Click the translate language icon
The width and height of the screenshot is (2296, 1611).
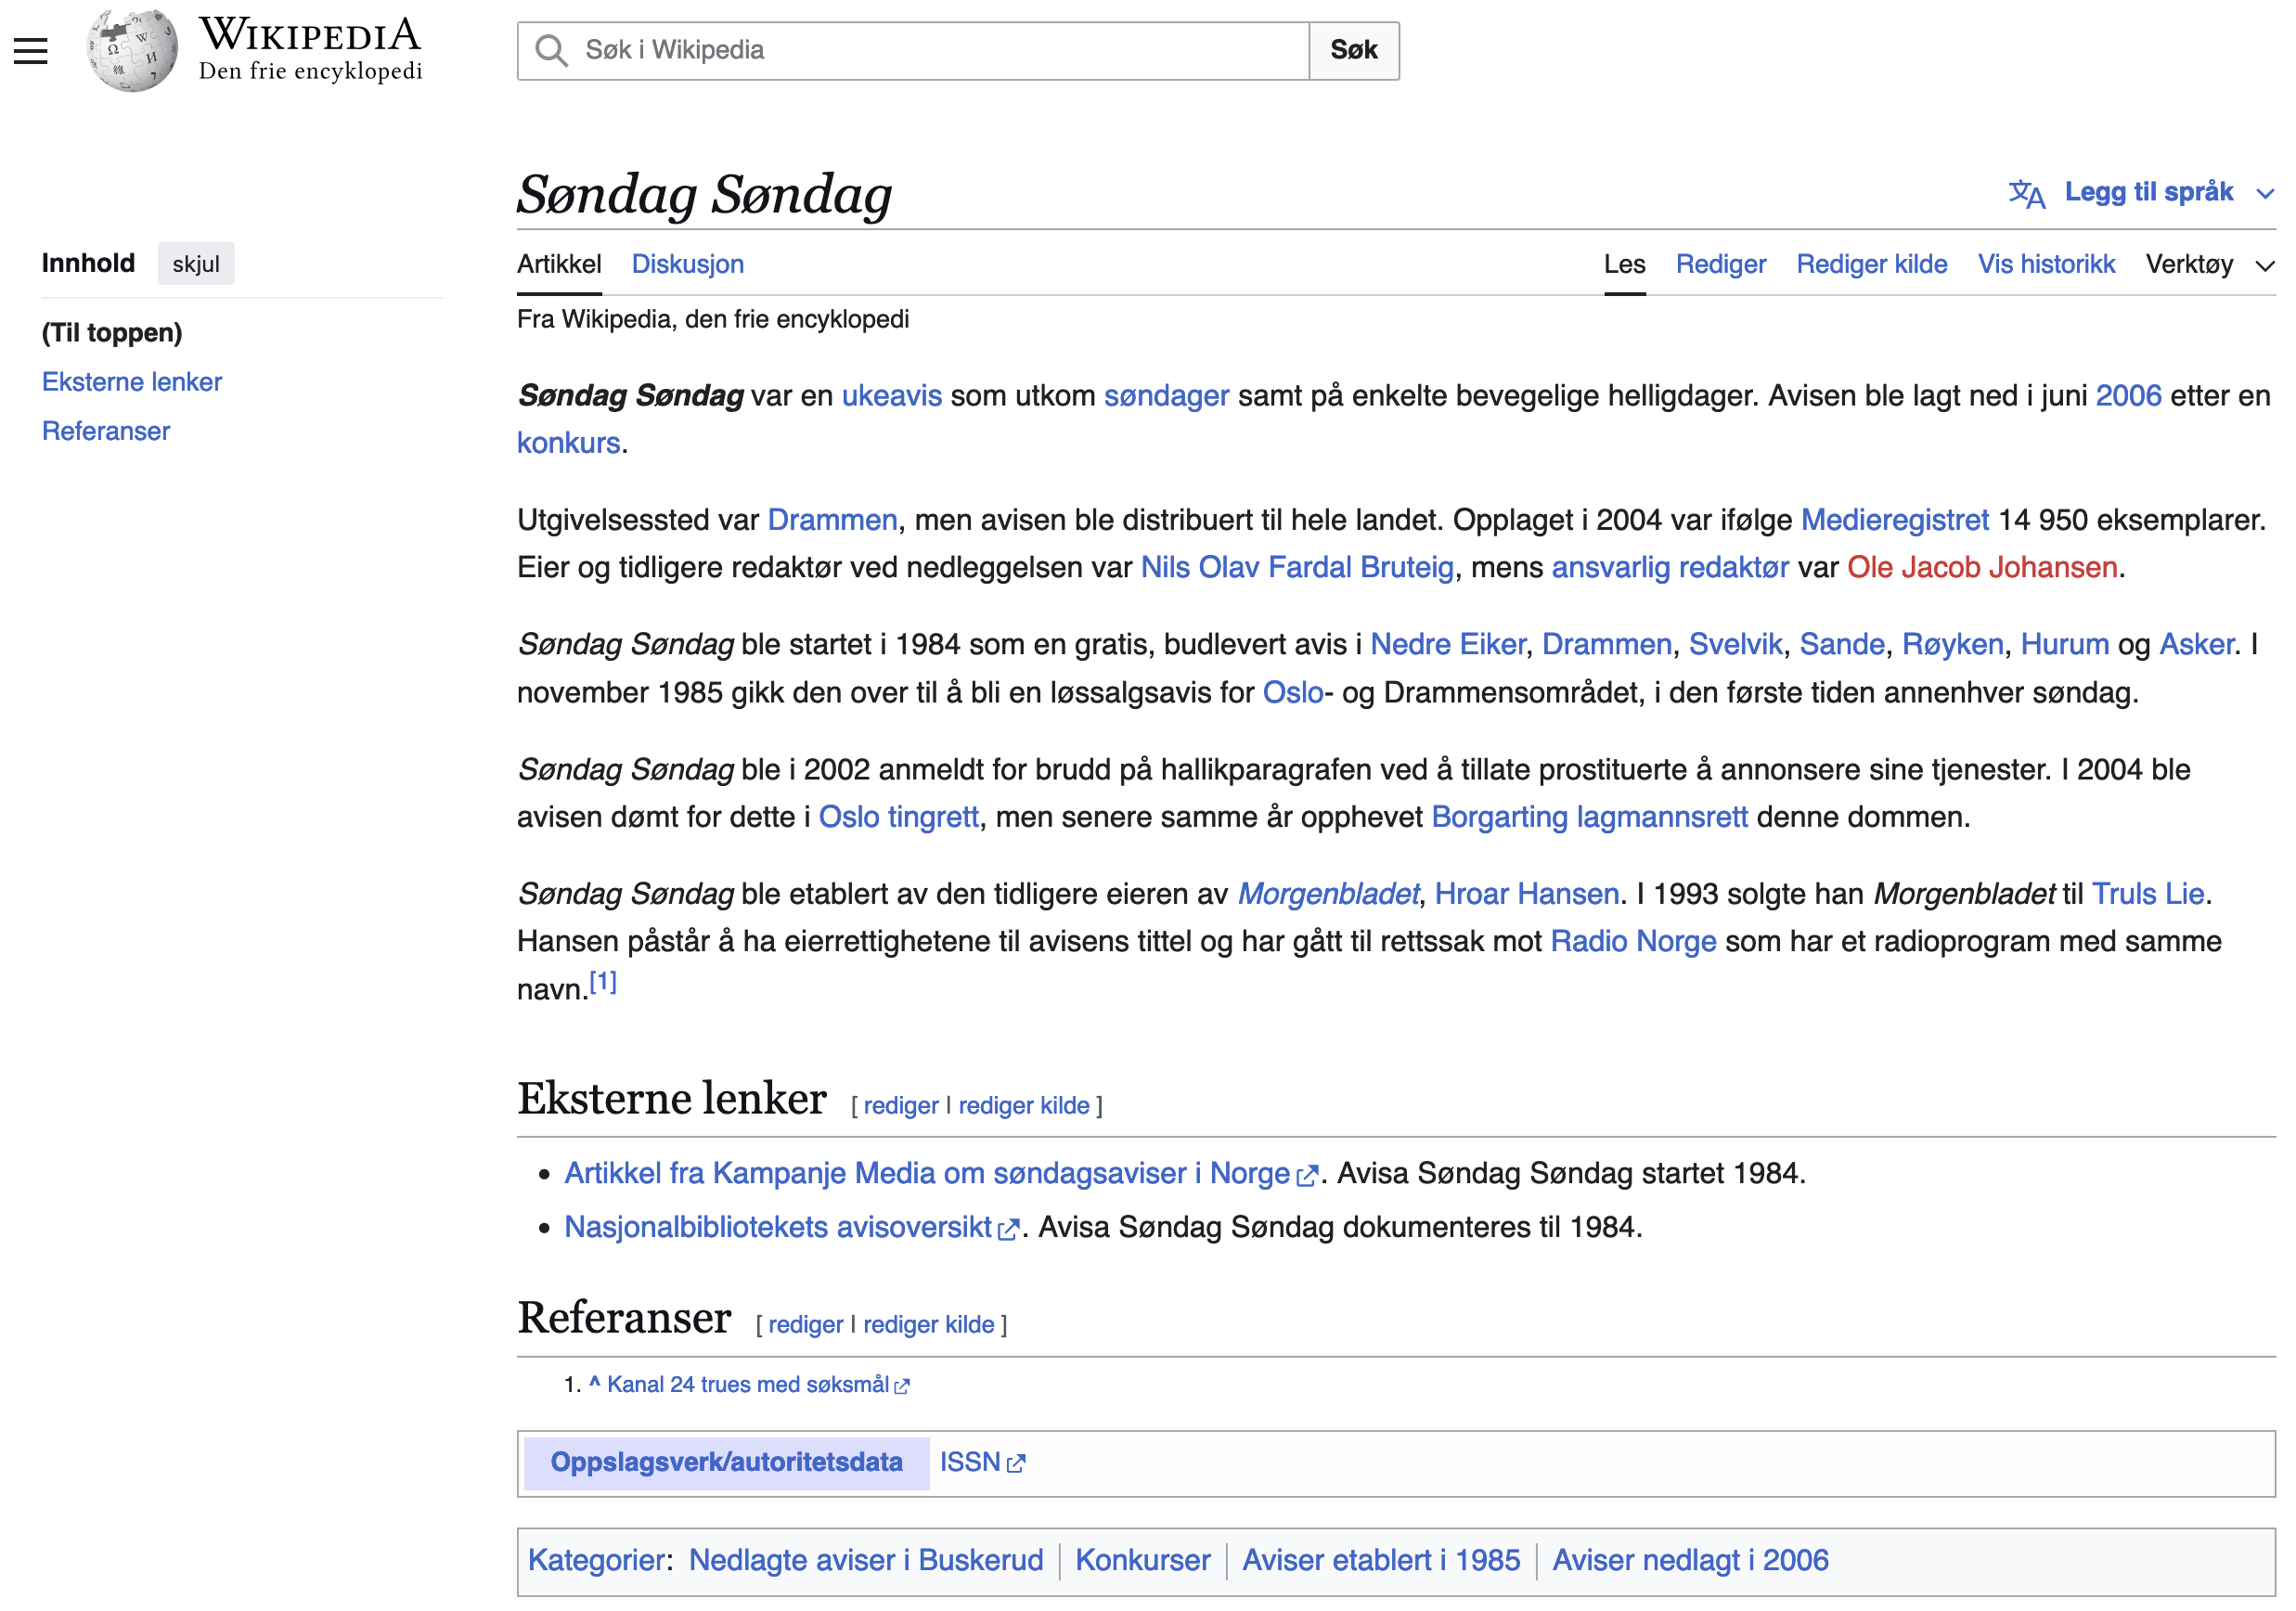pos(2026,193)
